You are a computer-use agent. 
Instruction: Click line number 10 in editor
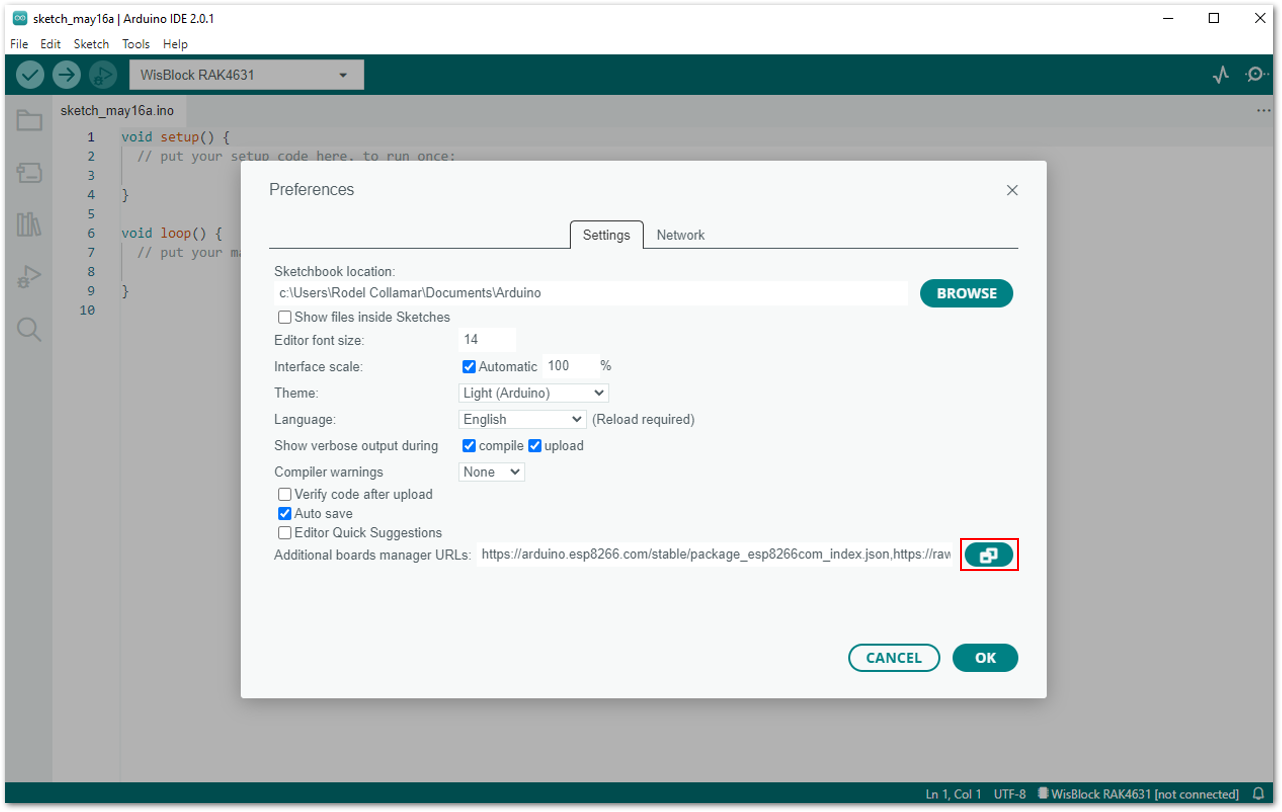coord(87,310)
